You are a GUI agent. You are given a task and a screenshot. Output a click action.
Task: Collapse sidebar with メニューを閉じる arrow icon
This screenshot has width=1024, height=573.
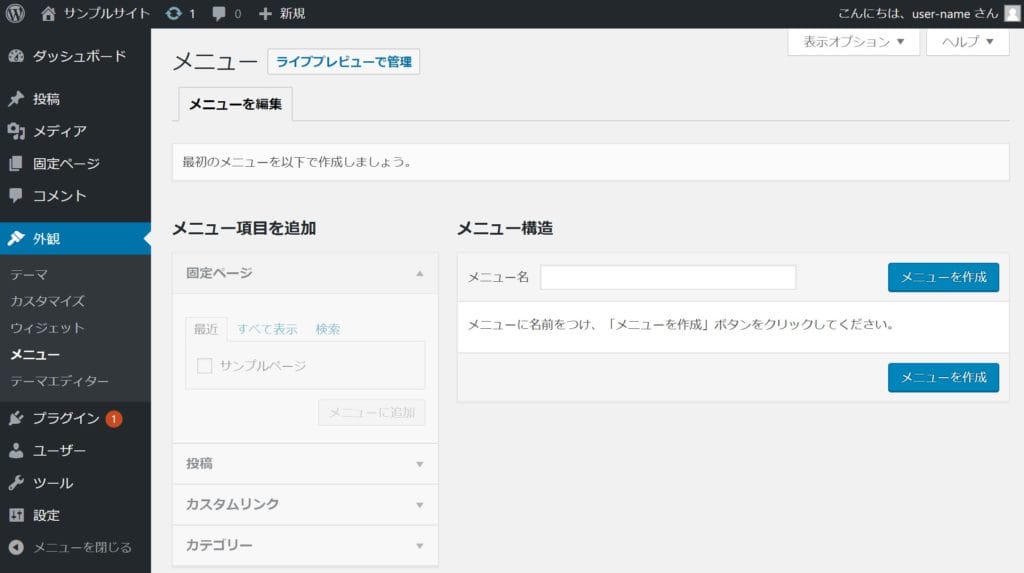[x=16, y=547]
